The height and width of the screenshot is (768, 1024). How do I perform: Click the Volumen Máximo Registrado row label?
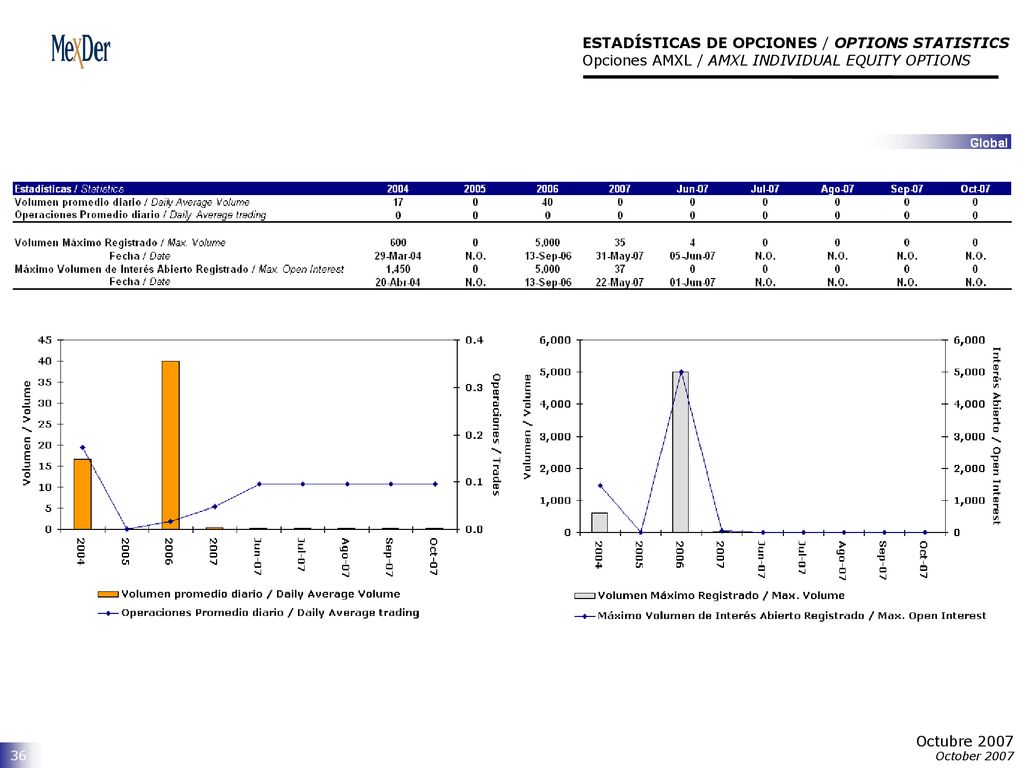[x=120, y=243]
